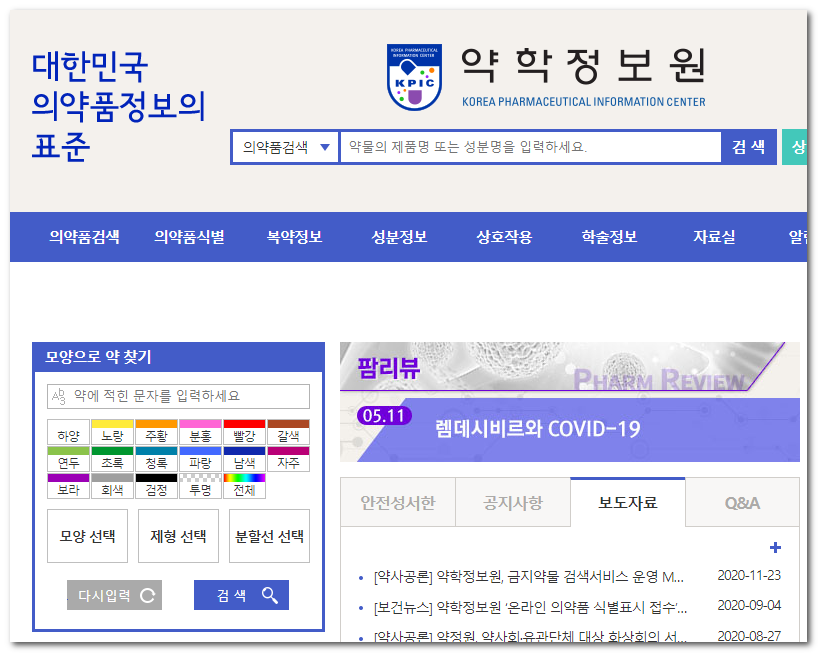This screenshot has width=818, height=653.
Task: Click the 약학정보원 title text
Action: click(x=583, y=66)
